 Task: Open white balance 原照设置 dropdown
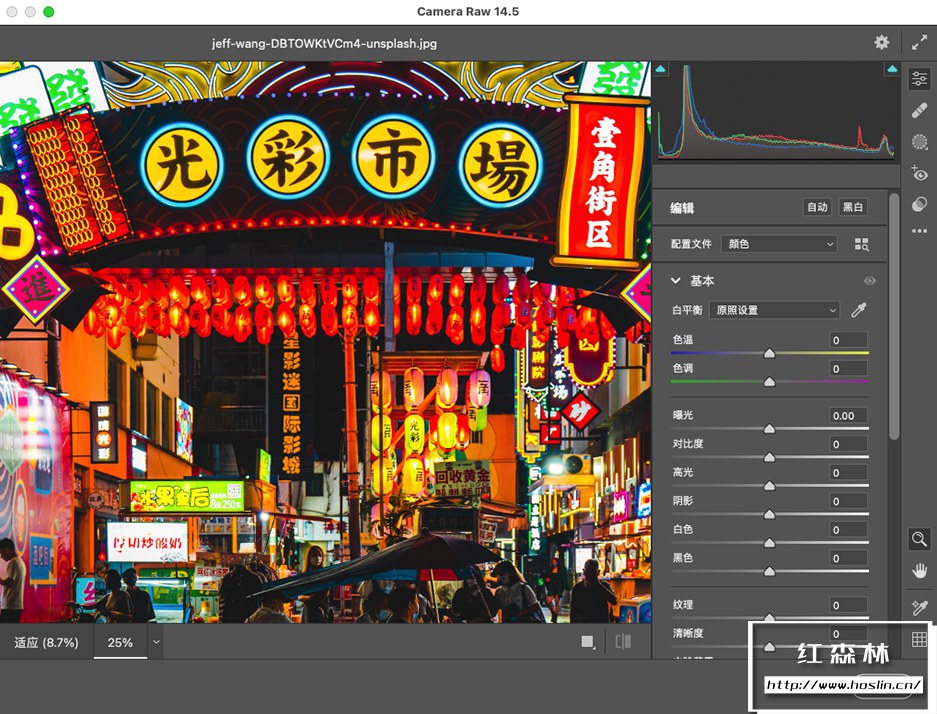tap(774, 311)
